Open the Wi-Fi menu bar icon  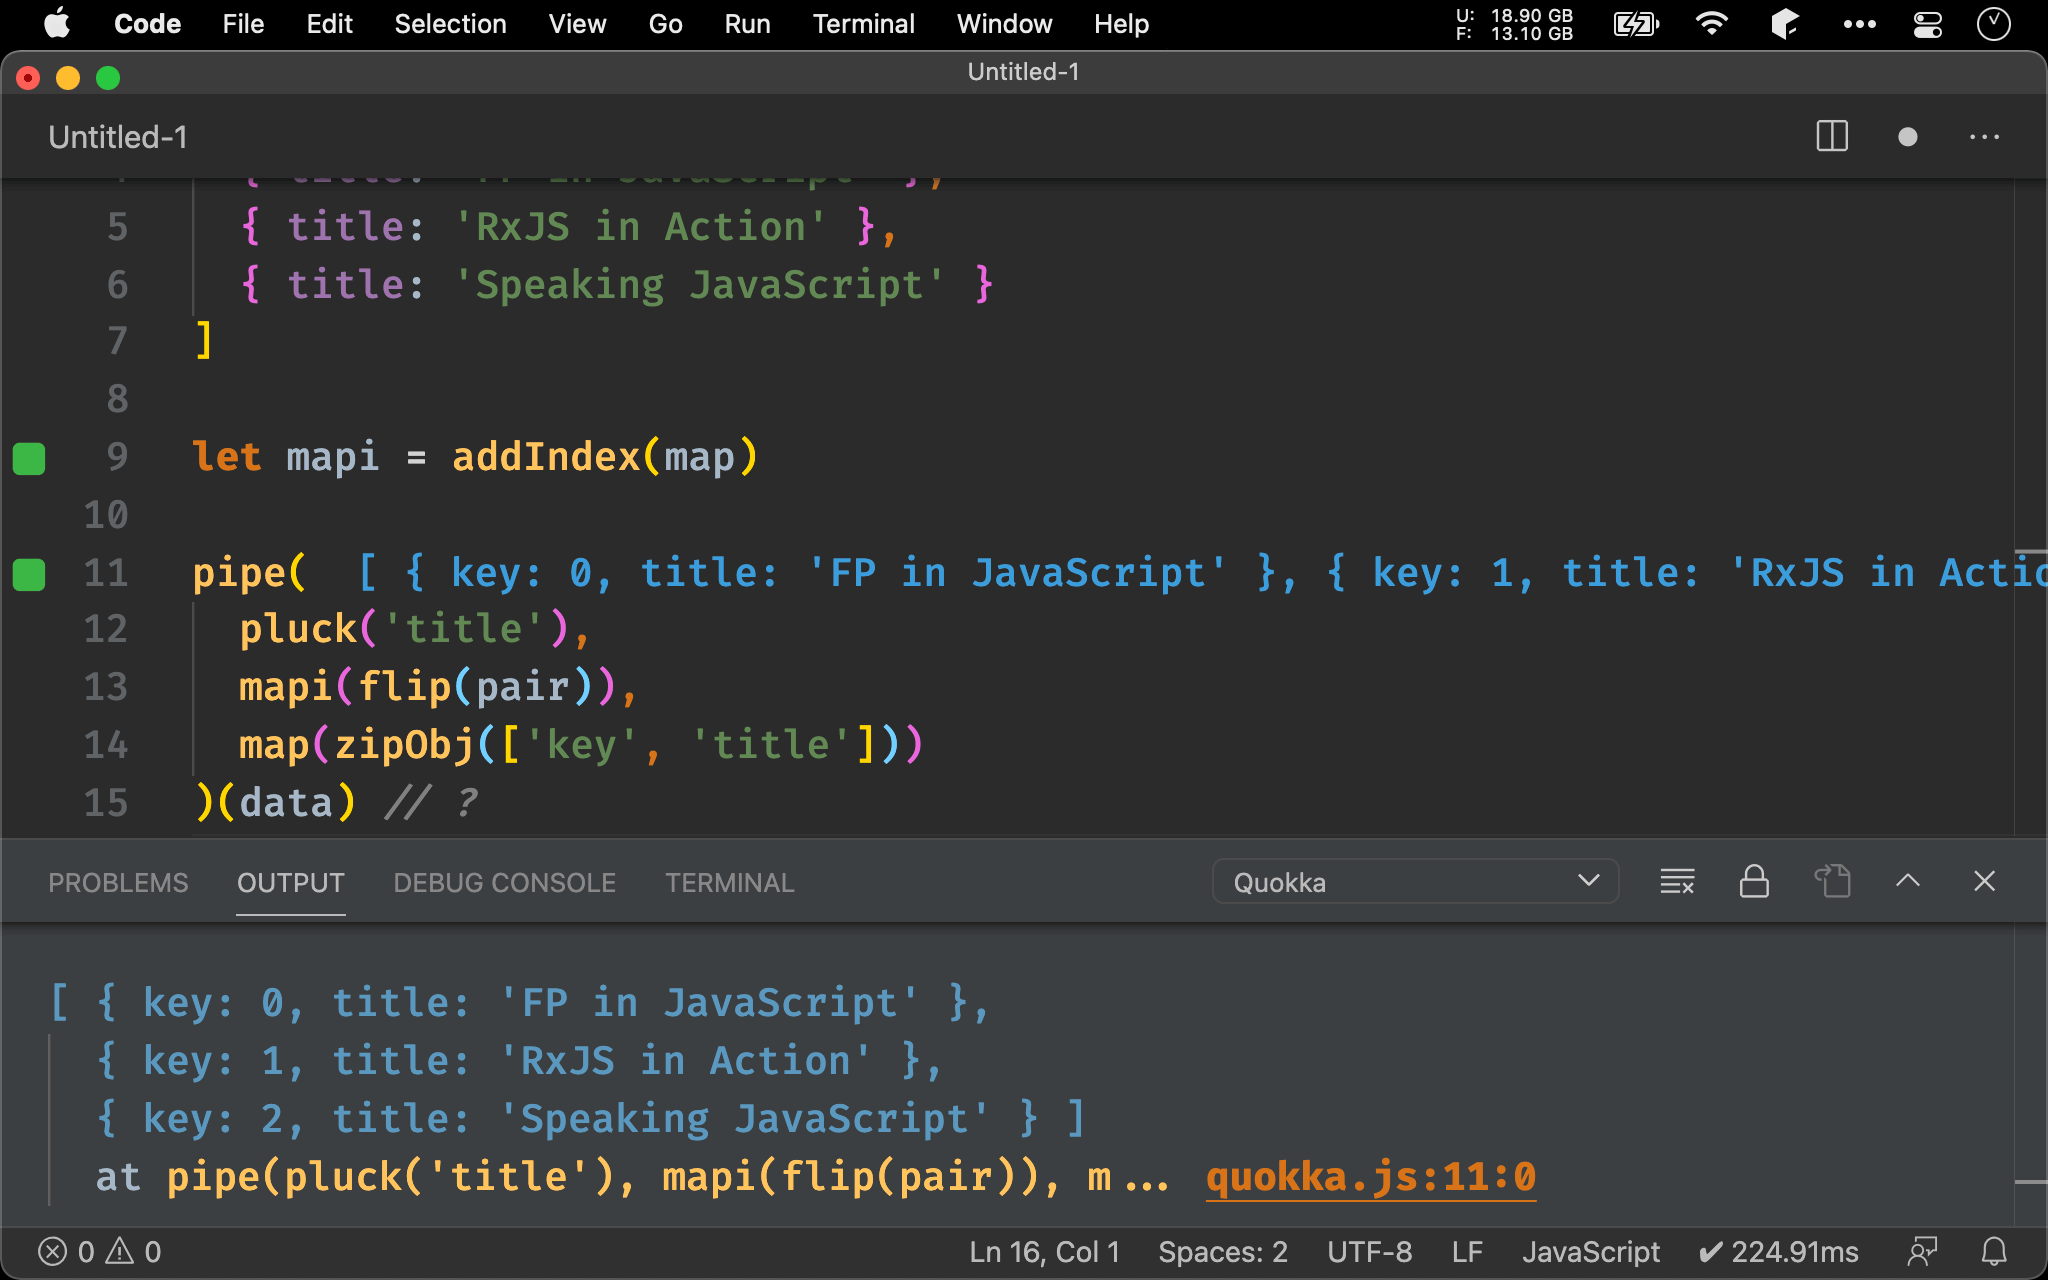click(1712, 24)
